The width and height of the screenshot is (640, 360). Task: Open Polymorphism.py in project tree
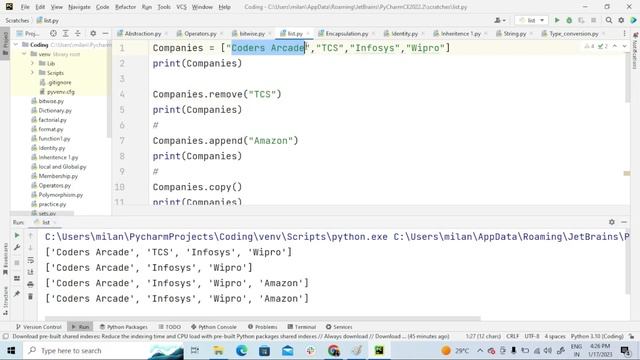point(60,195)
